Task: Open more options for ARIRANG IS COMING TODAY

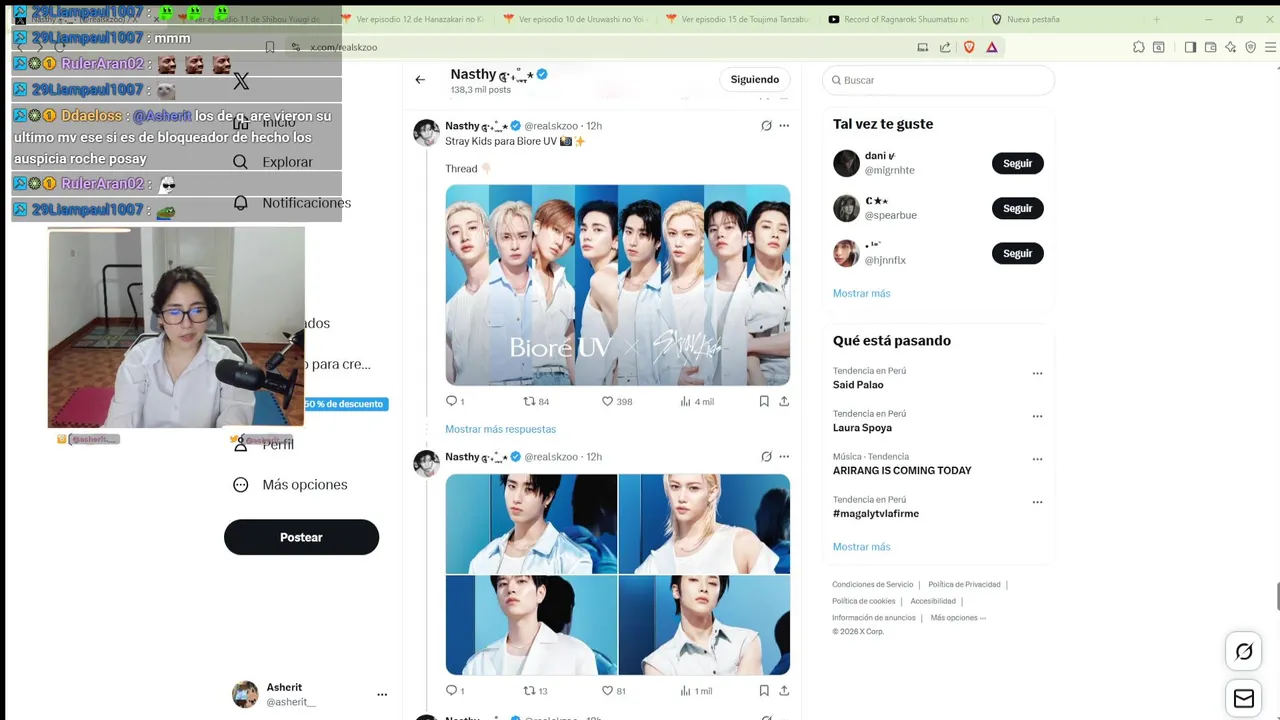Action: (x=1037, y=460)
